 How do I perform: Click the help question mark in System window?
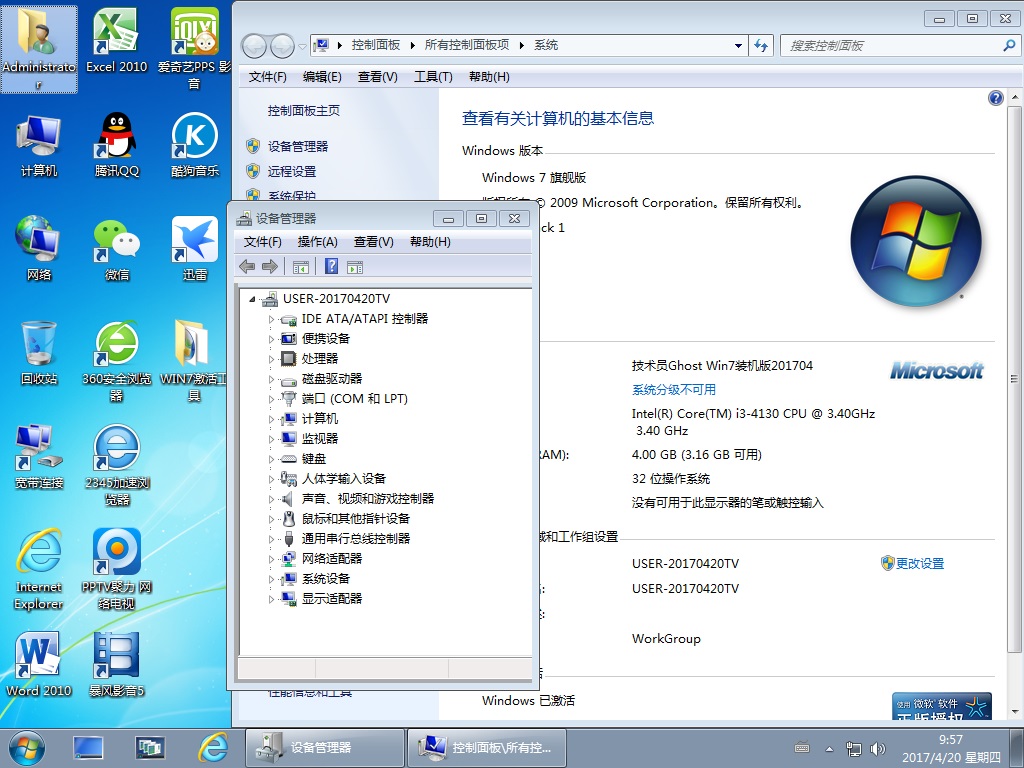(x=995, y=98)
